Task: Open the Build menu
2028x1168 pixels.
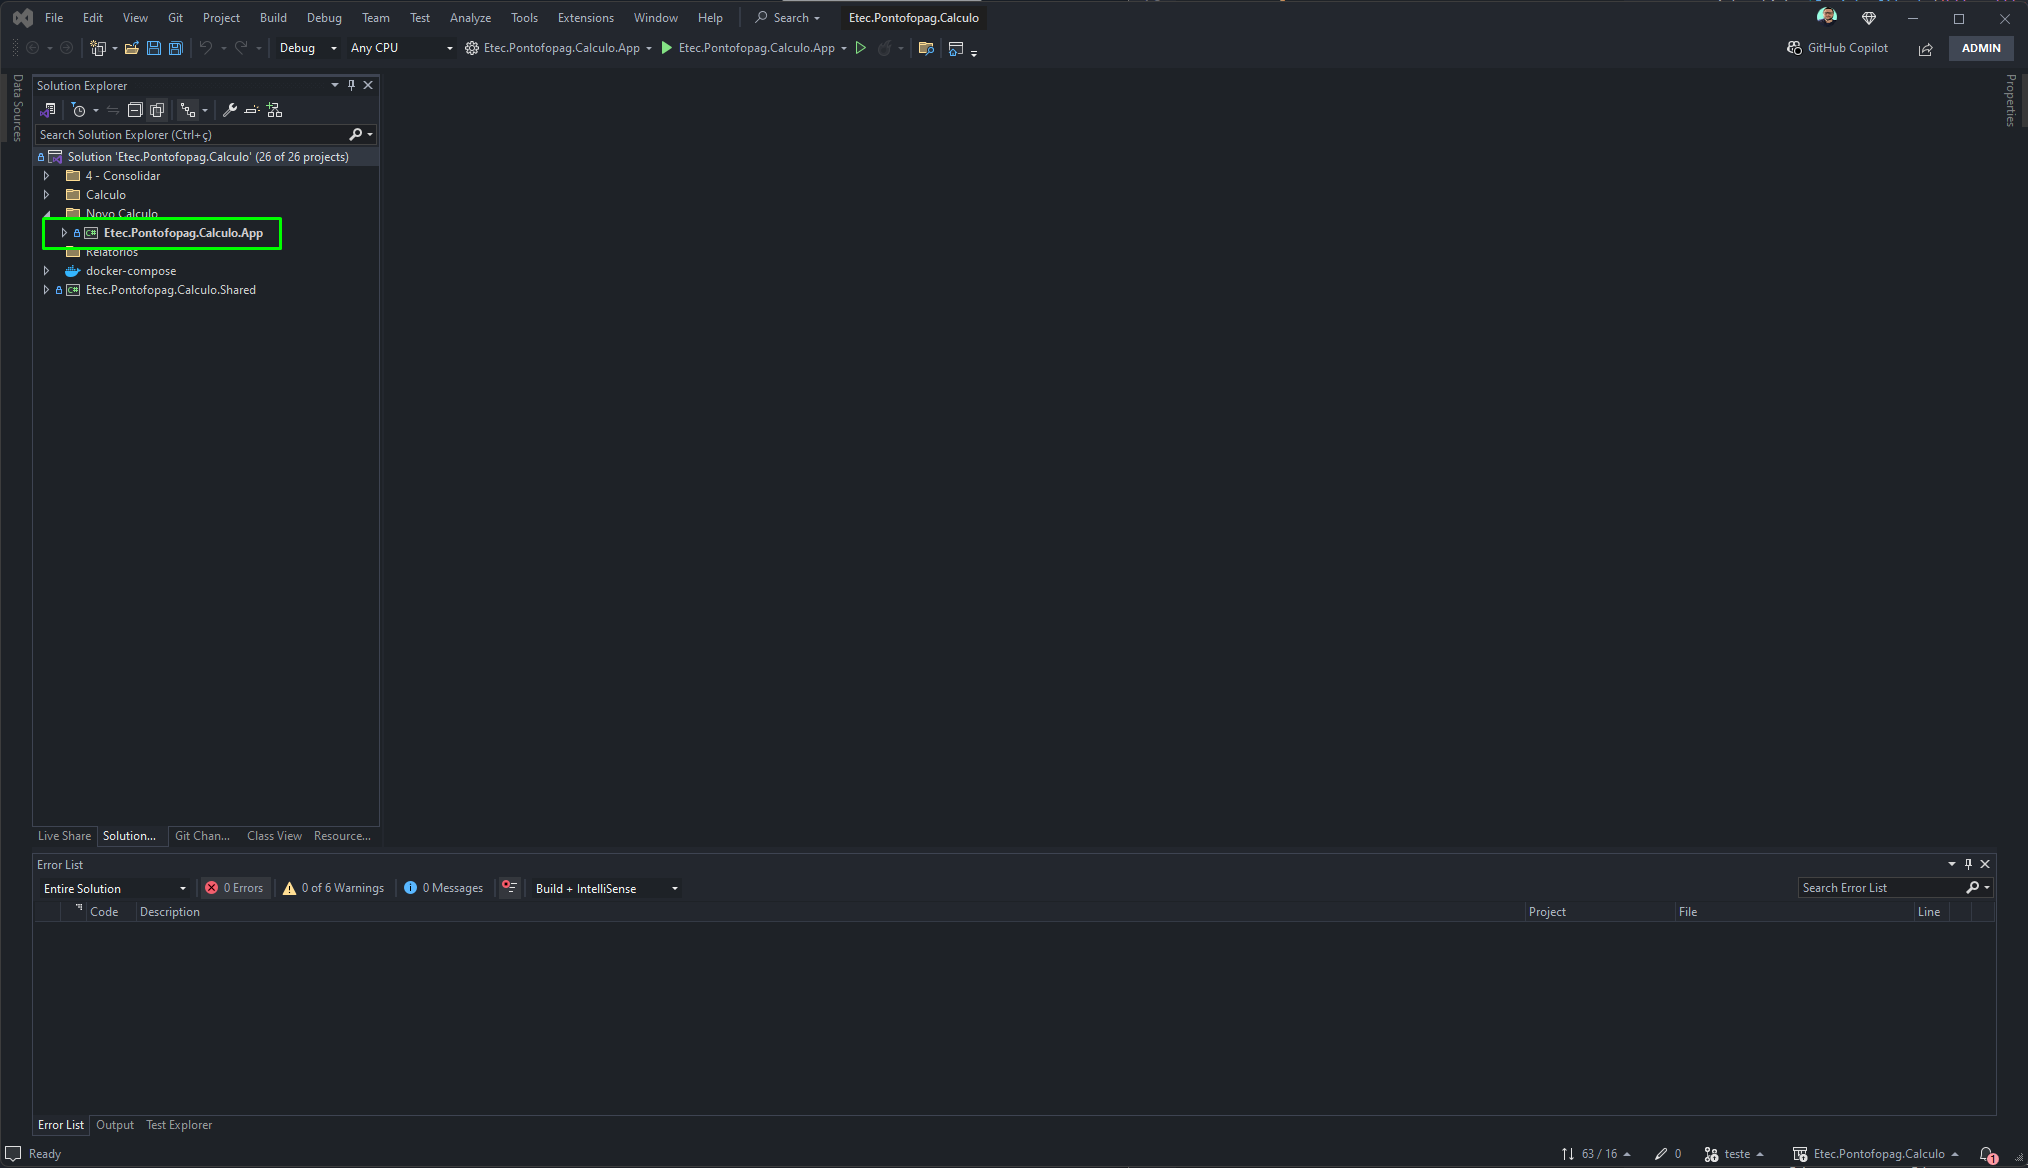Action: coord(273,18)
